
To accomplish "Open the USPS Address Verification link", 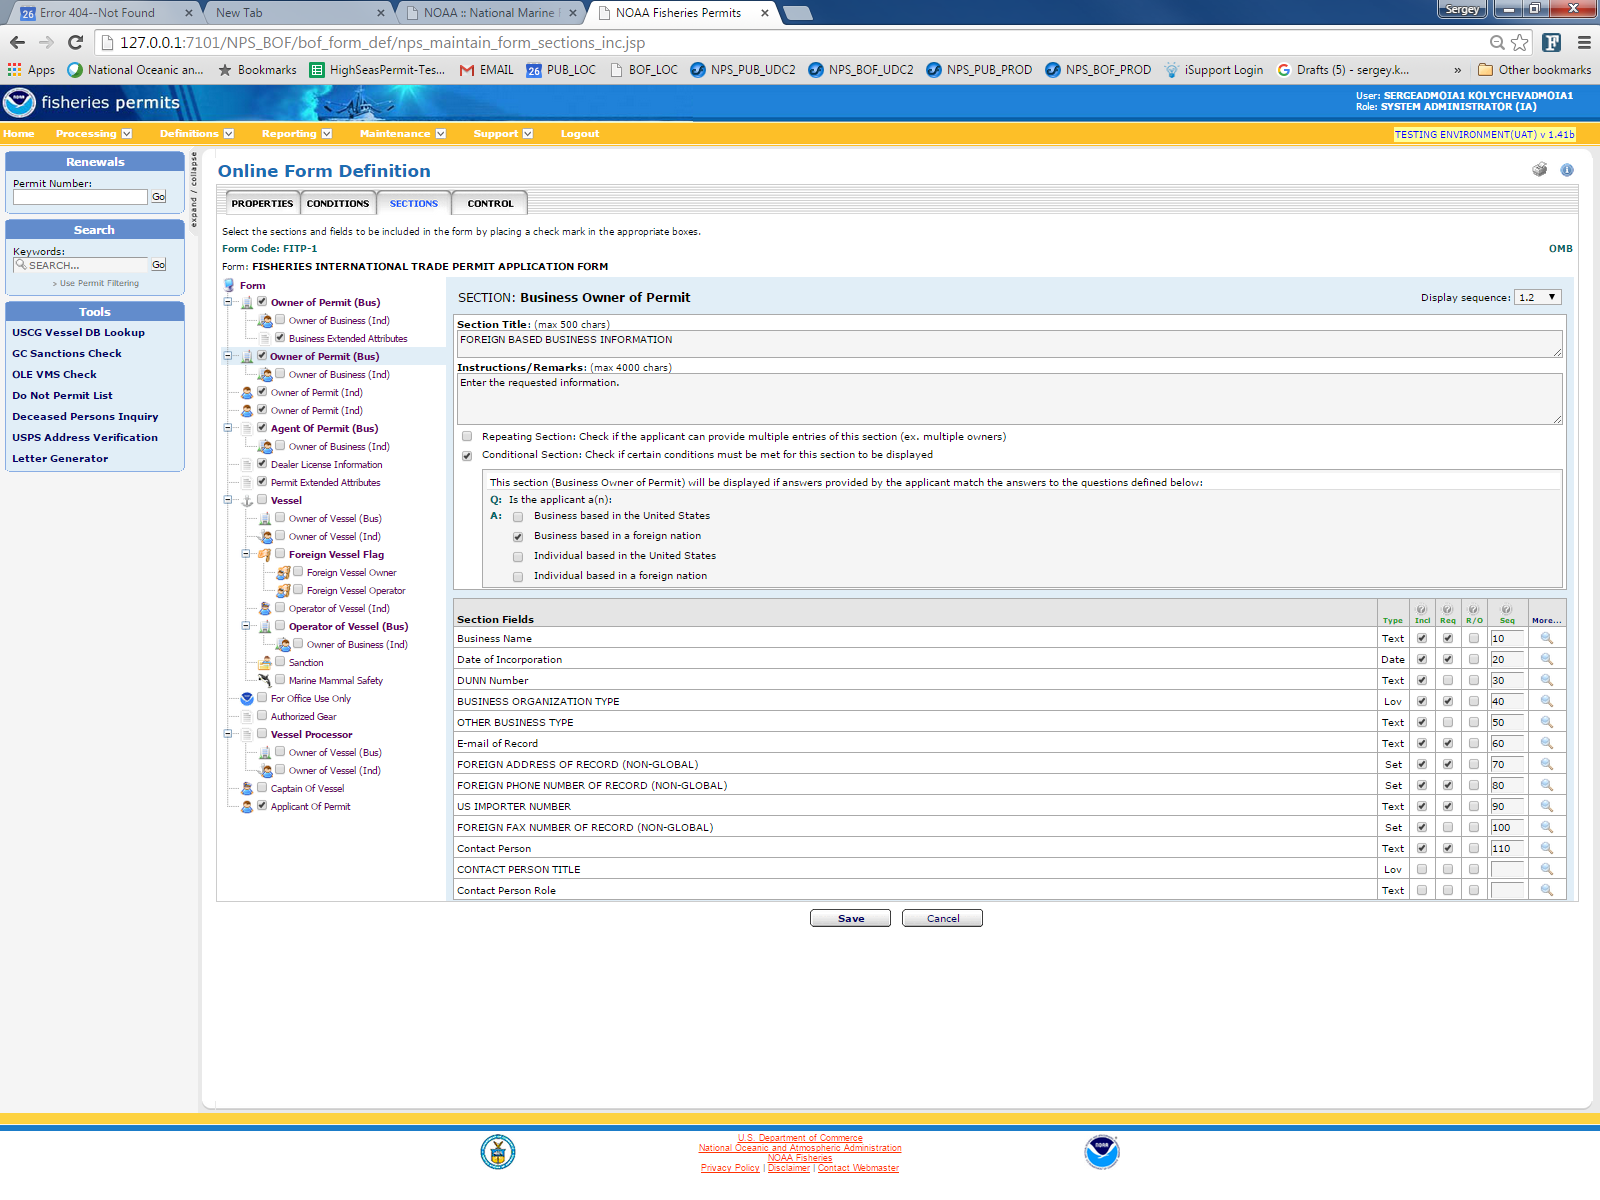I will 85,438.
